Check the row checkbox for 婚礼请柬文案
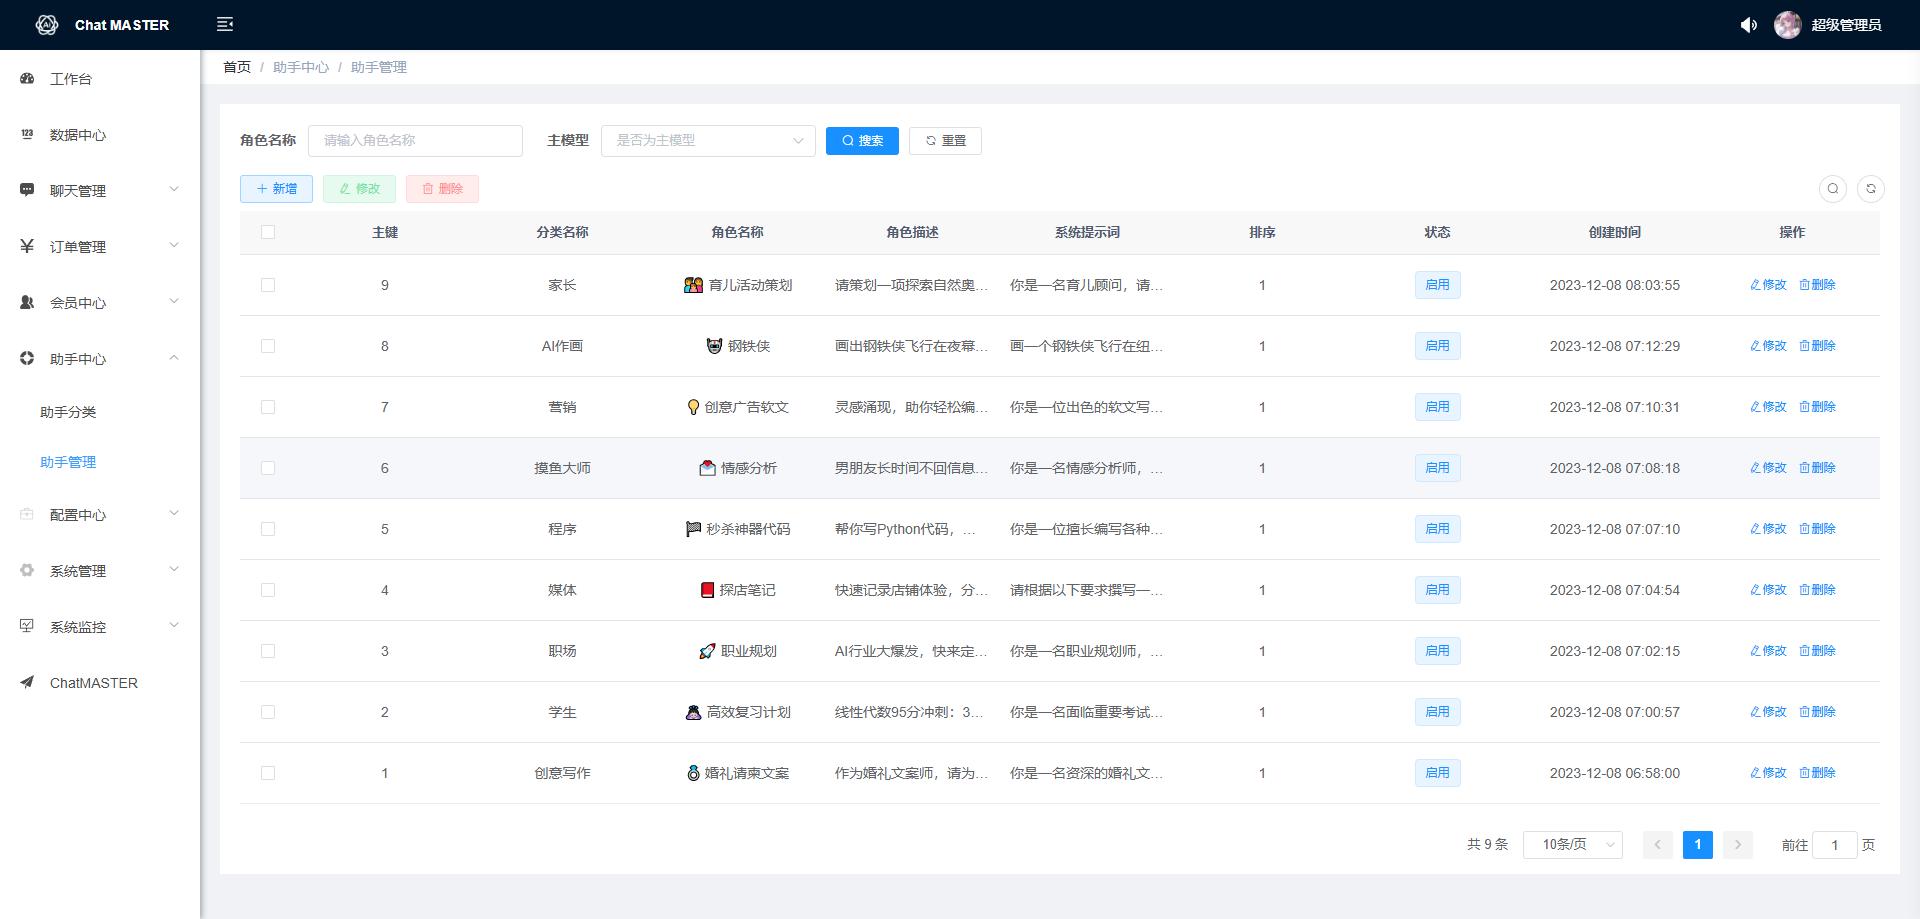This screenshot has width=1920, height=919. [267, 773]
